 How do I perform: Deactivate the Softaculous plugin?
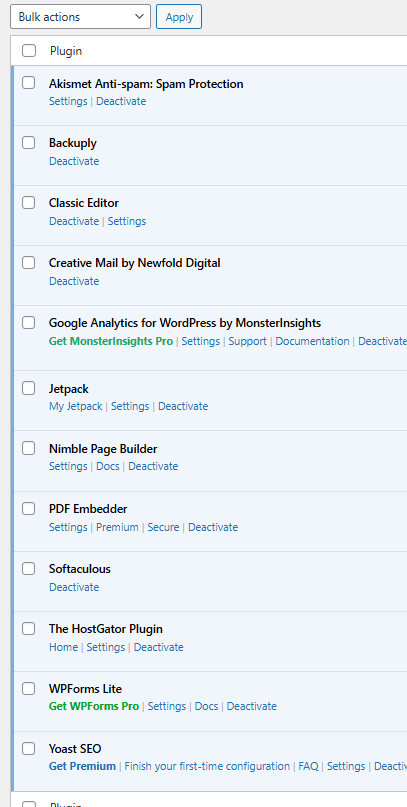[x=74, y=587]
